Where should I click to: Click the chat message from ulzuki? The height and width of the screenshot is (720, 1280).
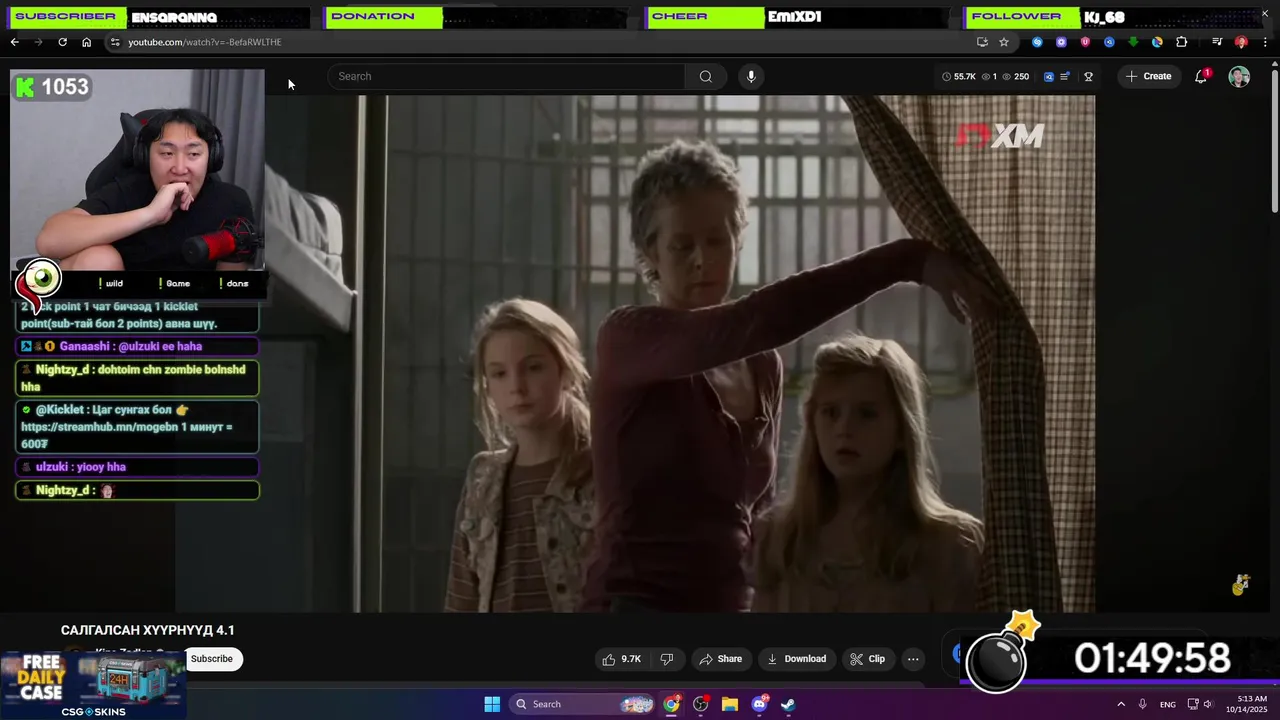137,467
